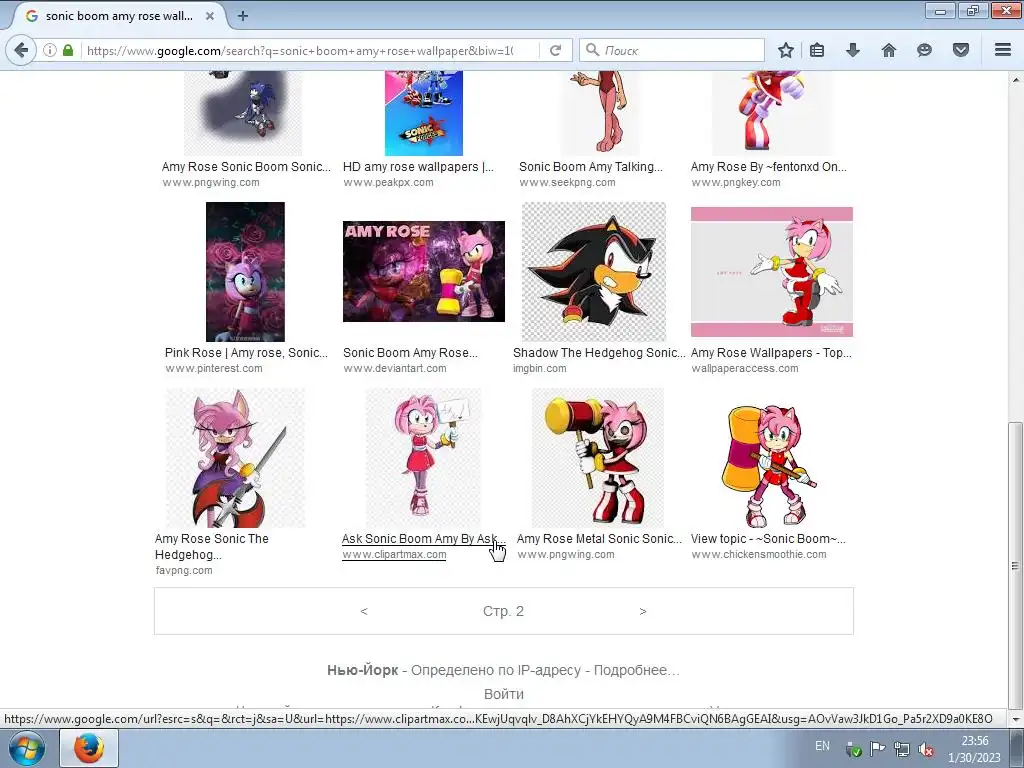Click the EN language indicator

click(822, 746)
